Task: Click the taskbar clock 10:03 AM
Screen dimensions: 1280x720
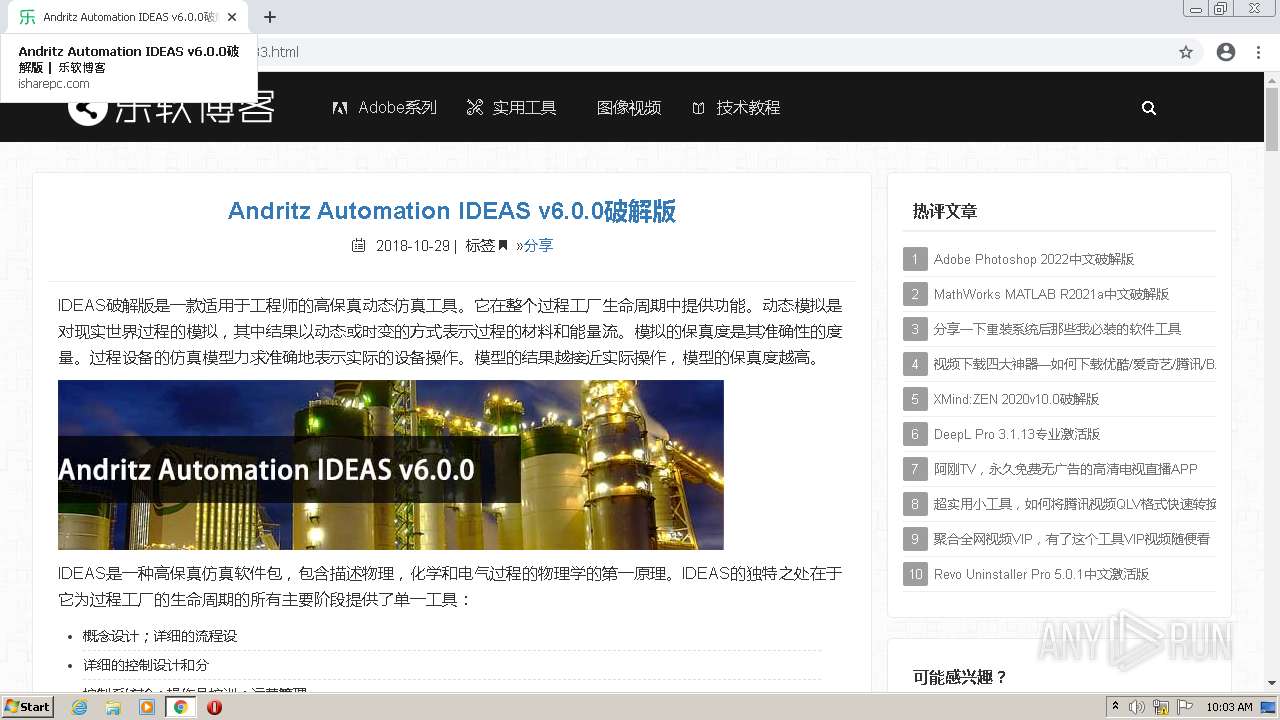Action: tap(1230, 707)
